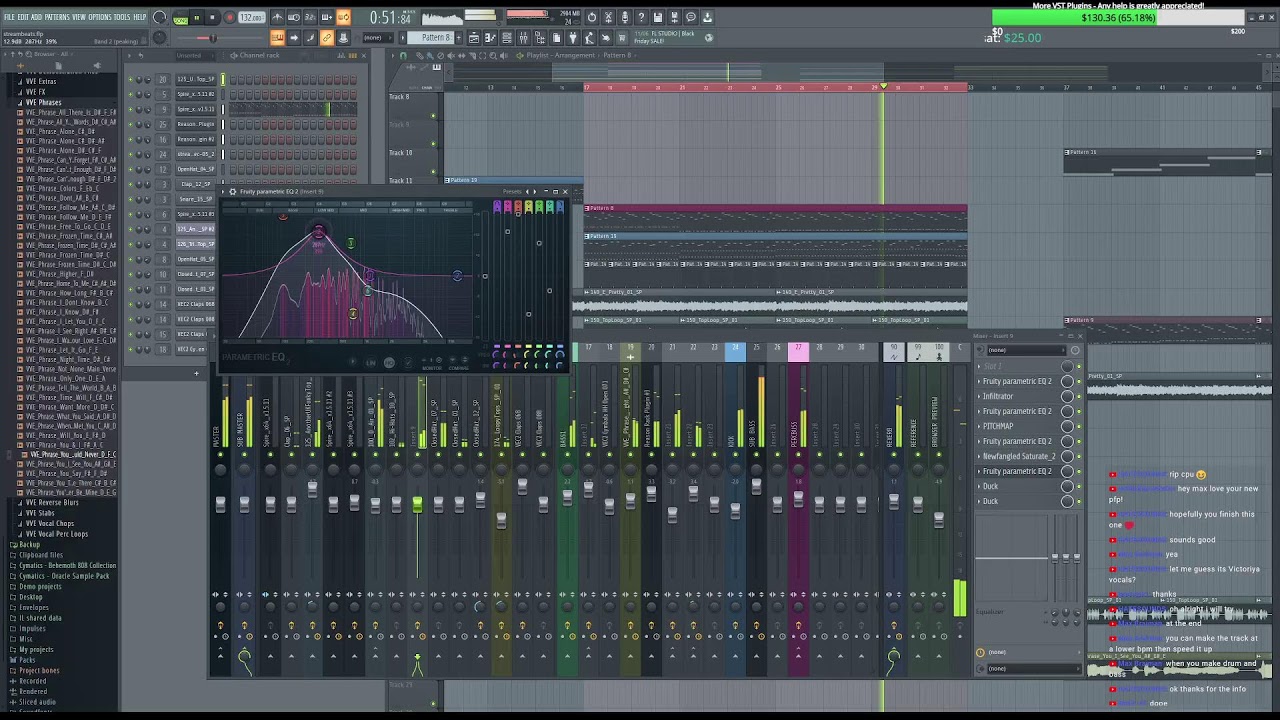Open the mixer input (none) dropdown at top
The width and height of the screenshot is (1280, 720).
point(1027,350)
